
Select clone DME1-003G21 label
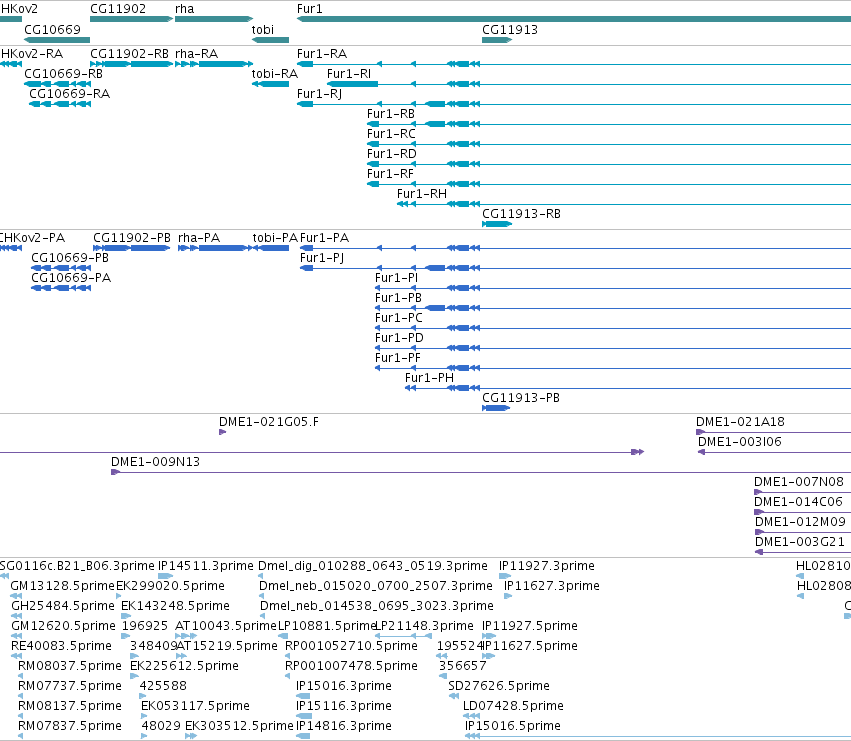[800, 543]
